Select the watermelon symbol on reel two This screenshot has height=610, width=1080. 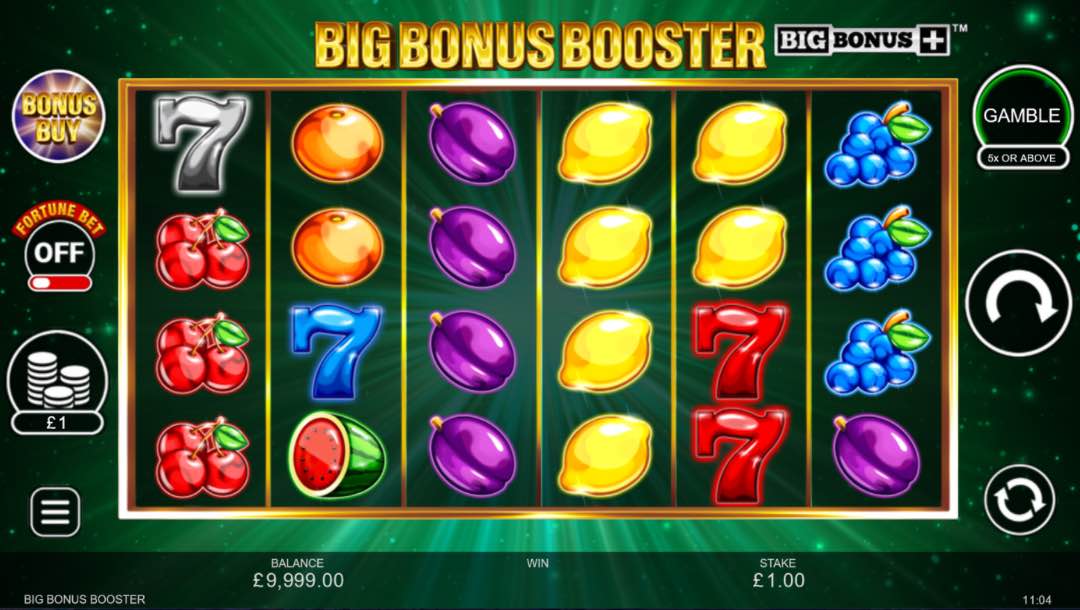tap(337, 455)
